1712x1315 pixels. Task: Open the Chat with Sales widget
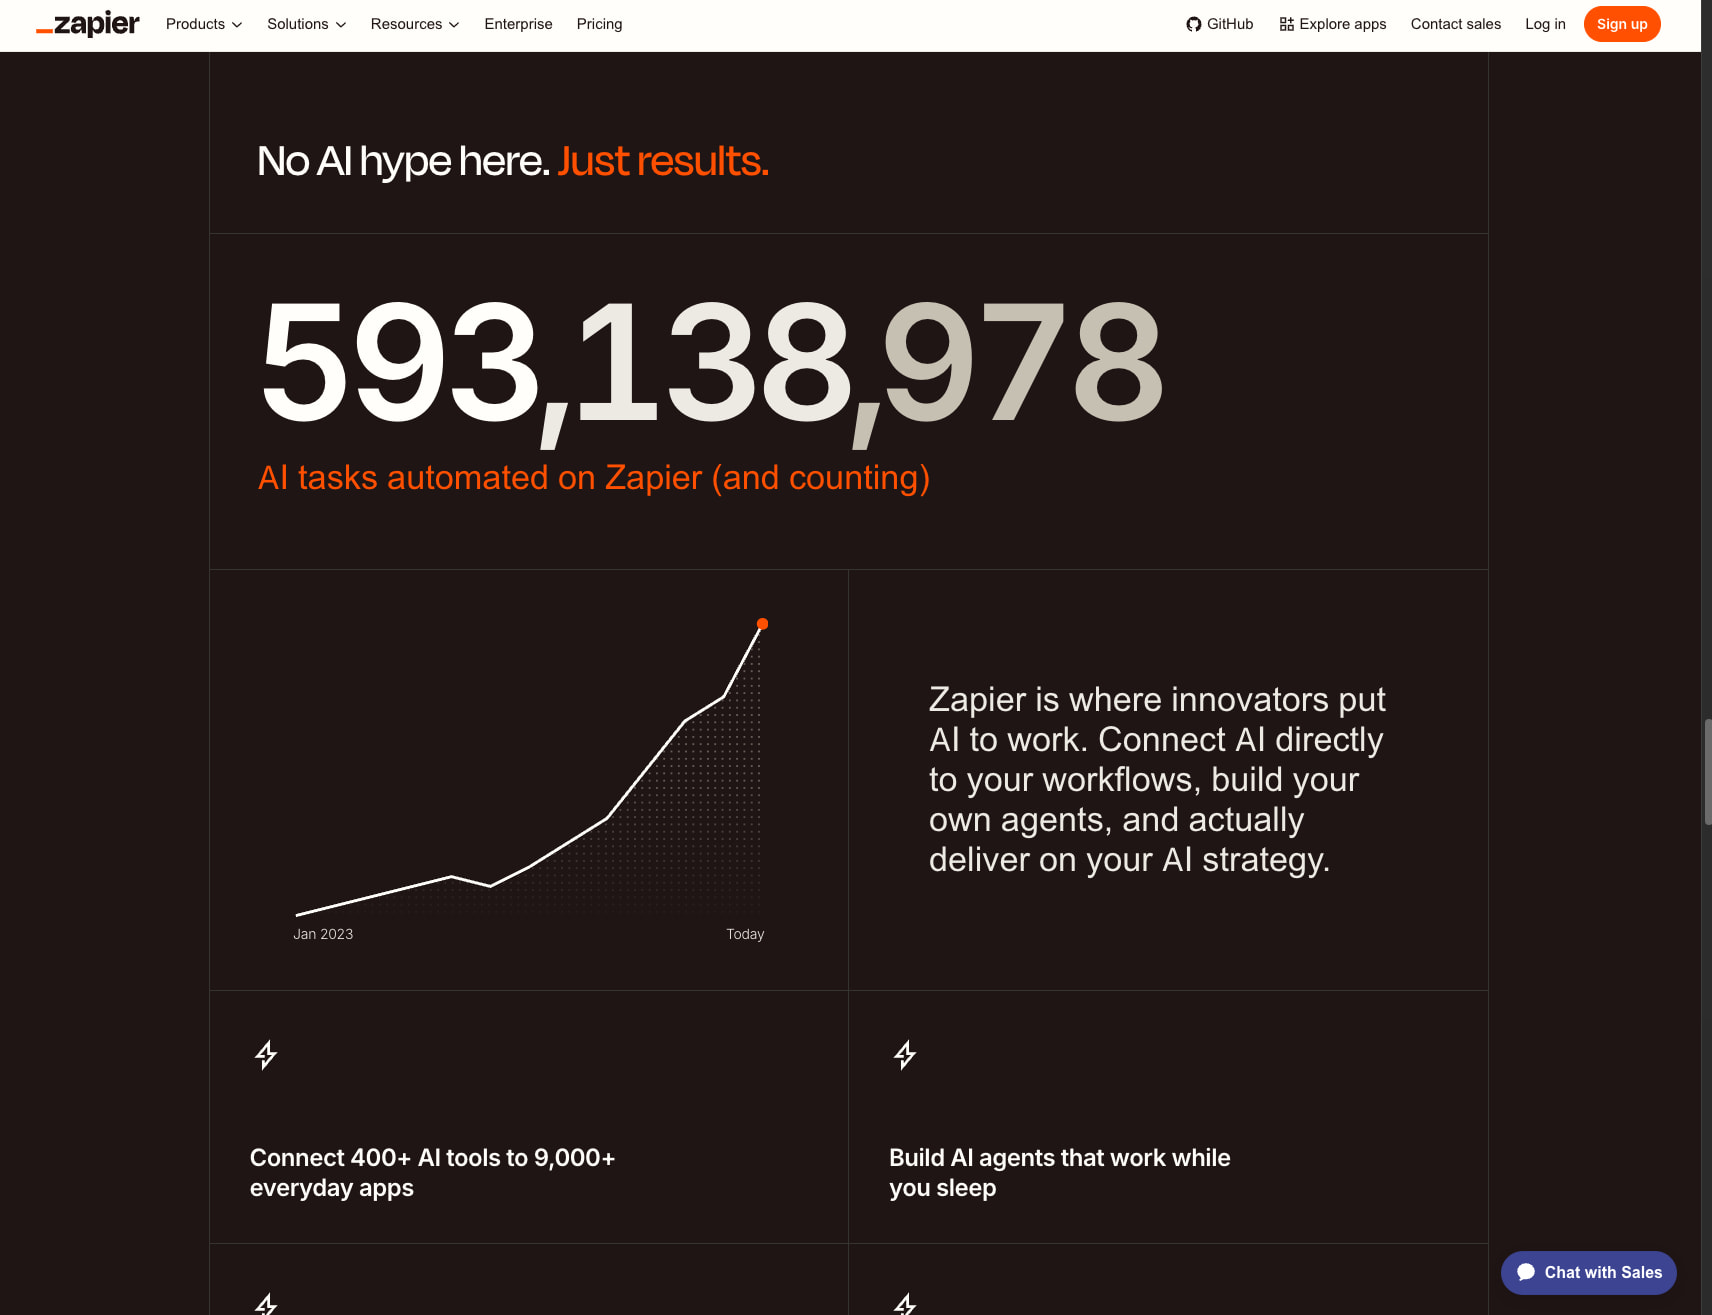pyautogui.click(x=1588, y=1272)
